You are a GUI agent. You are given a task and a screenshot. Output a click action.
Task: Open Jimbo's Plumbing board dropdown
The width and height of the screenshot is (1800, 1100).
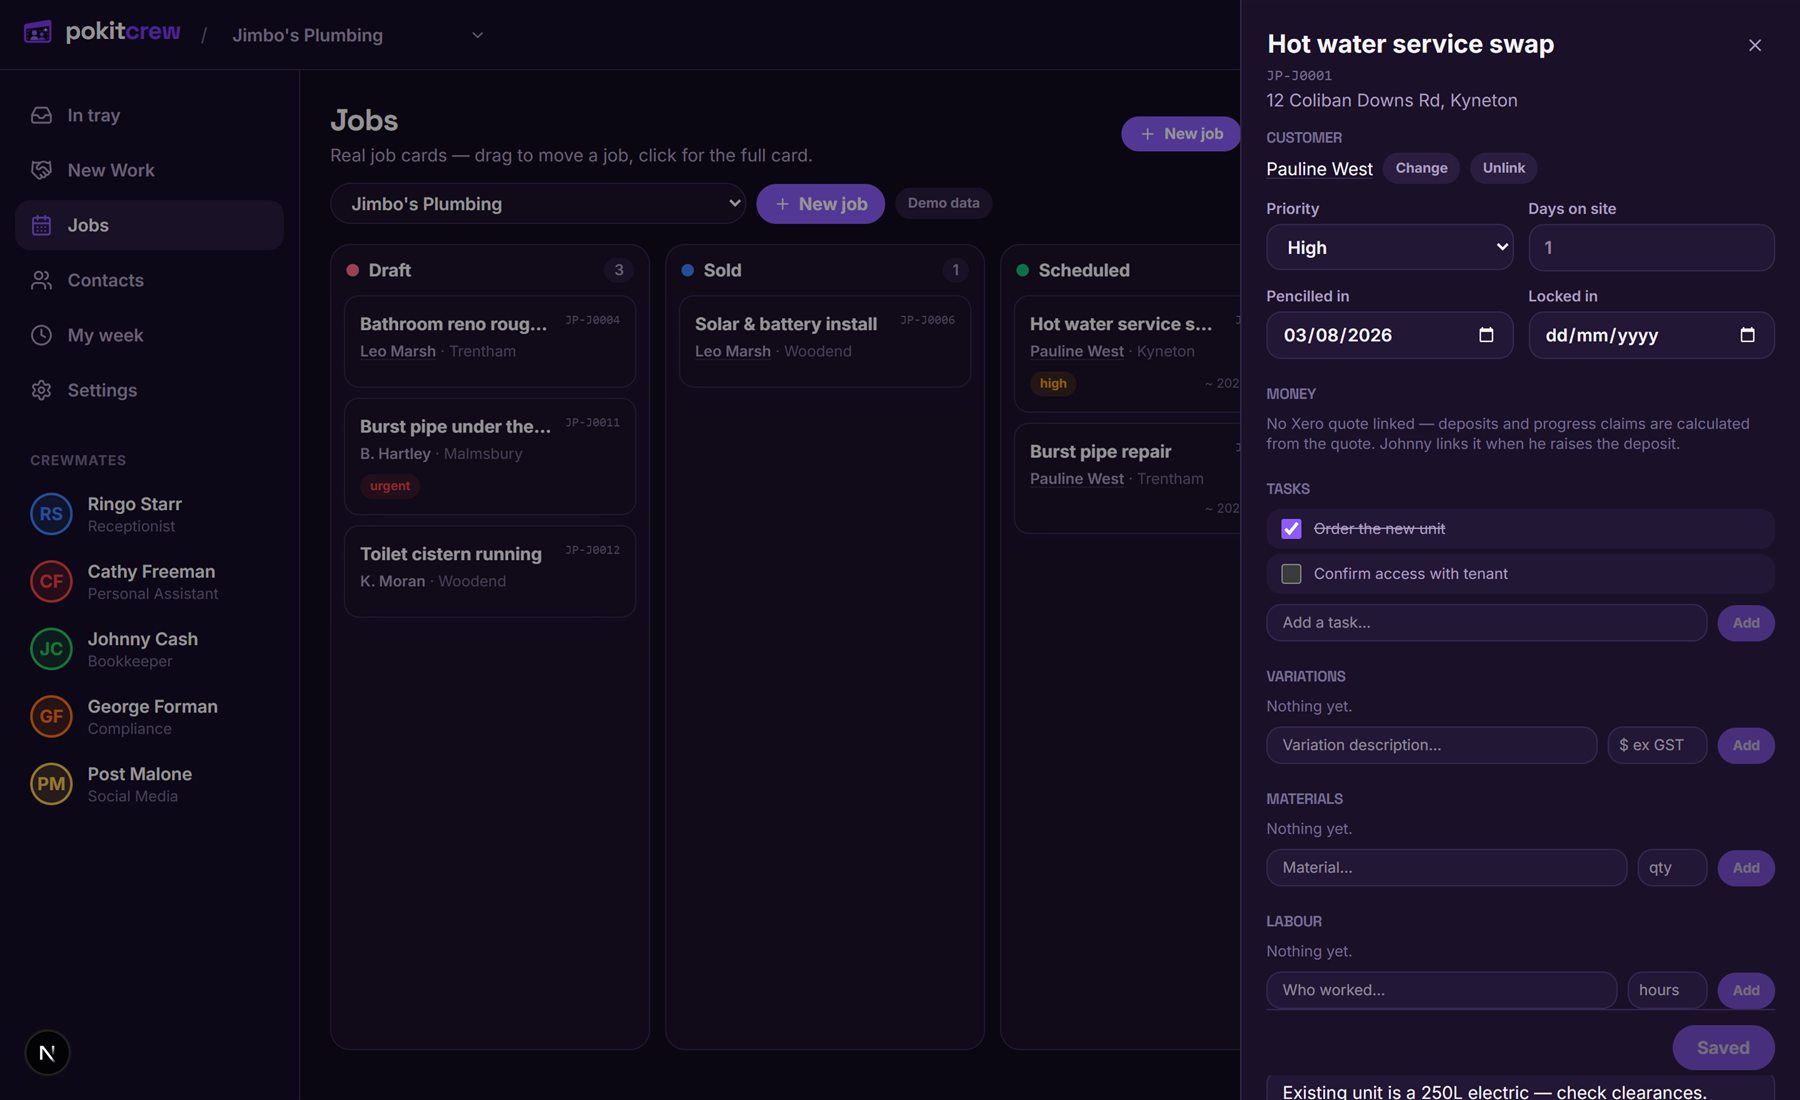pyautogui.click(x=538, y=203)
